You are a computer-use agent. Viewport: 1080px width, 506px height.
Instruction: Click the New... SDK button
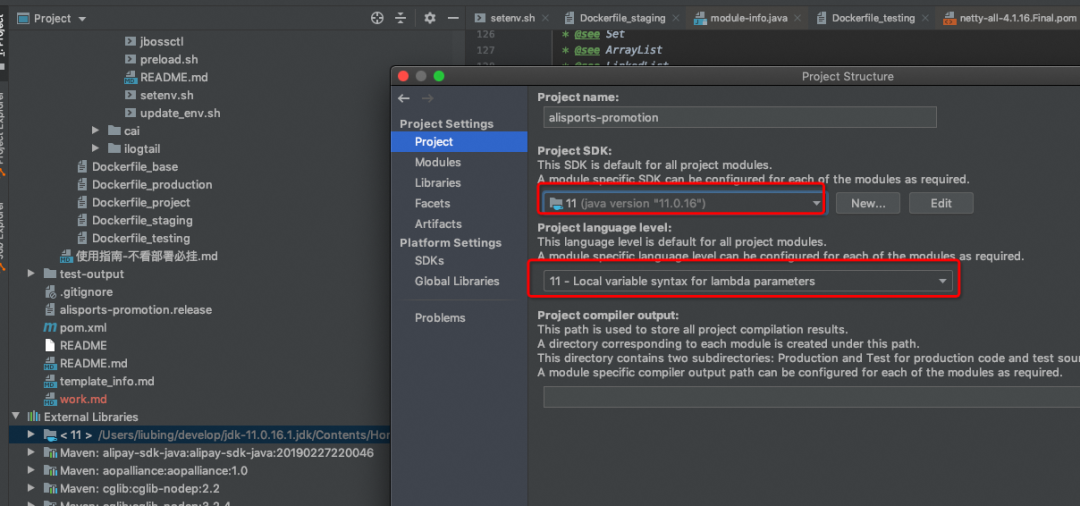868,203
